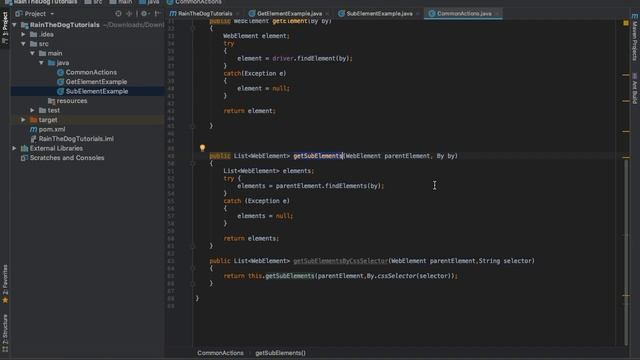Screen dimensions: 640x360
Task: Open the Maven Projects tool window
Action: [634, 38]
